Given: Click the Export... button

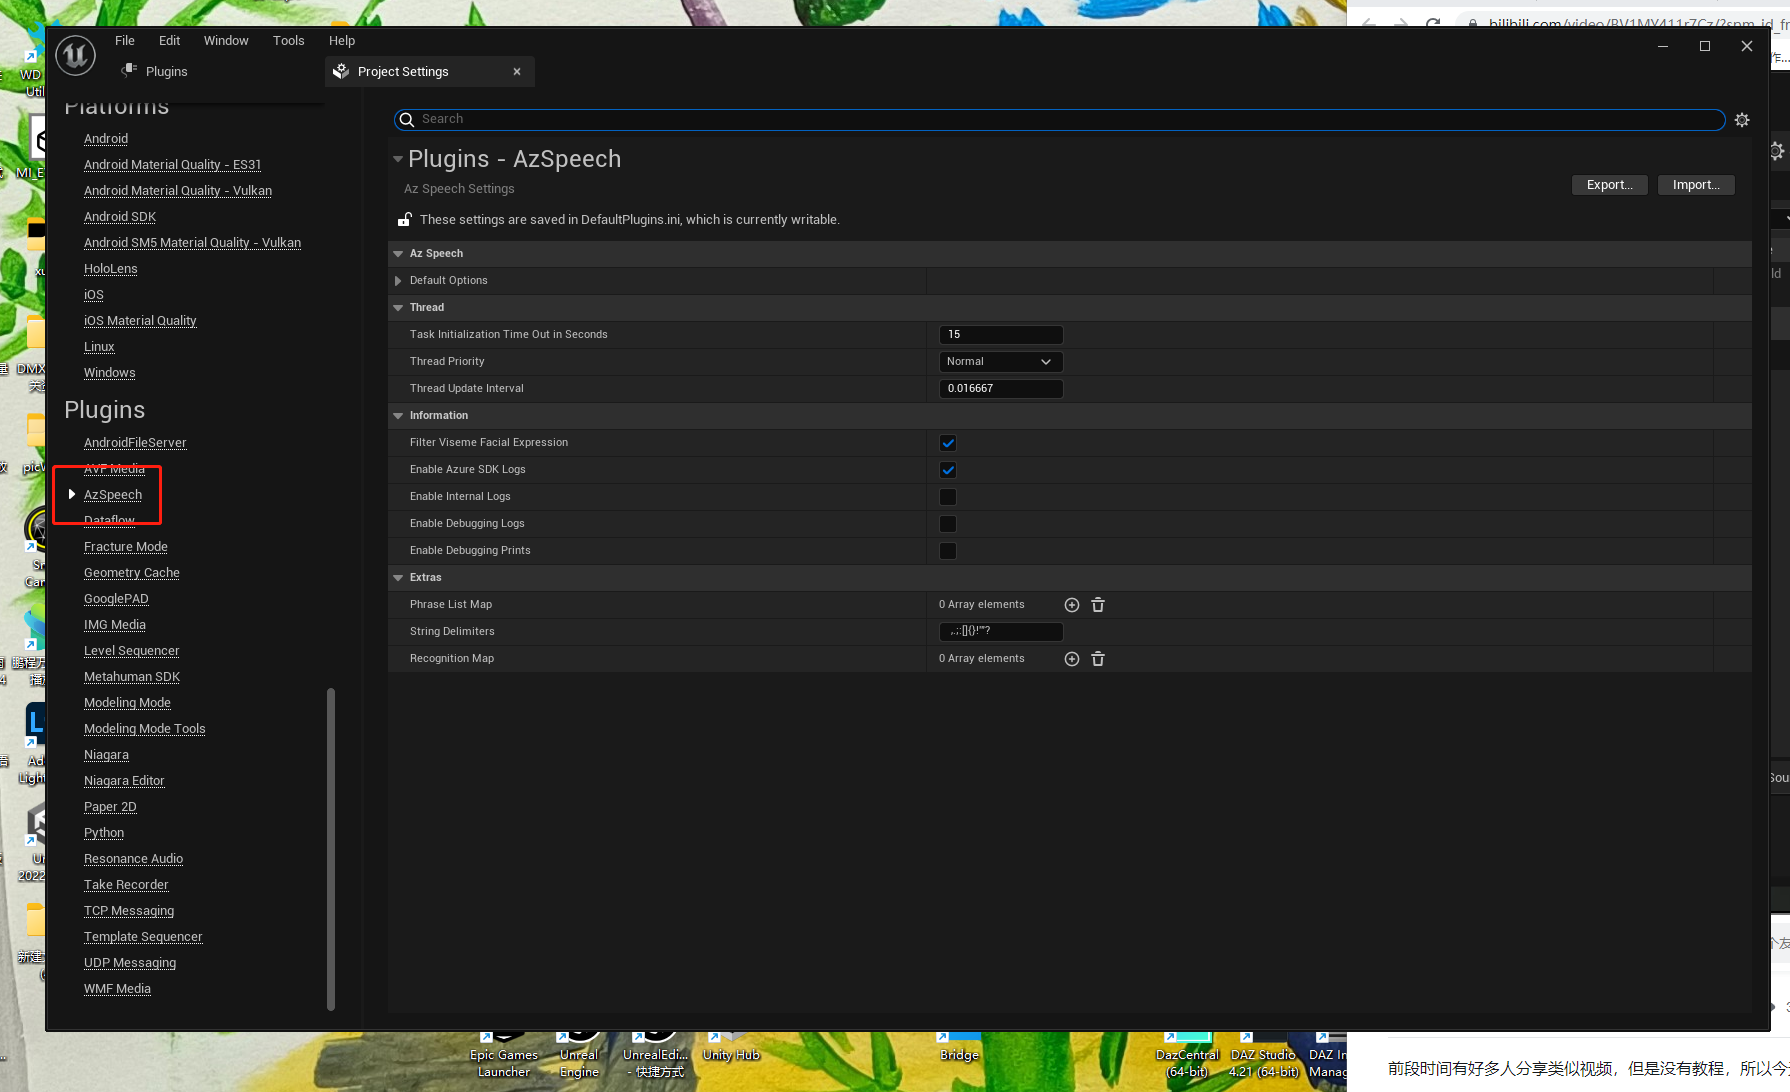Looking at the screenshot, I should coord(1610,185).
